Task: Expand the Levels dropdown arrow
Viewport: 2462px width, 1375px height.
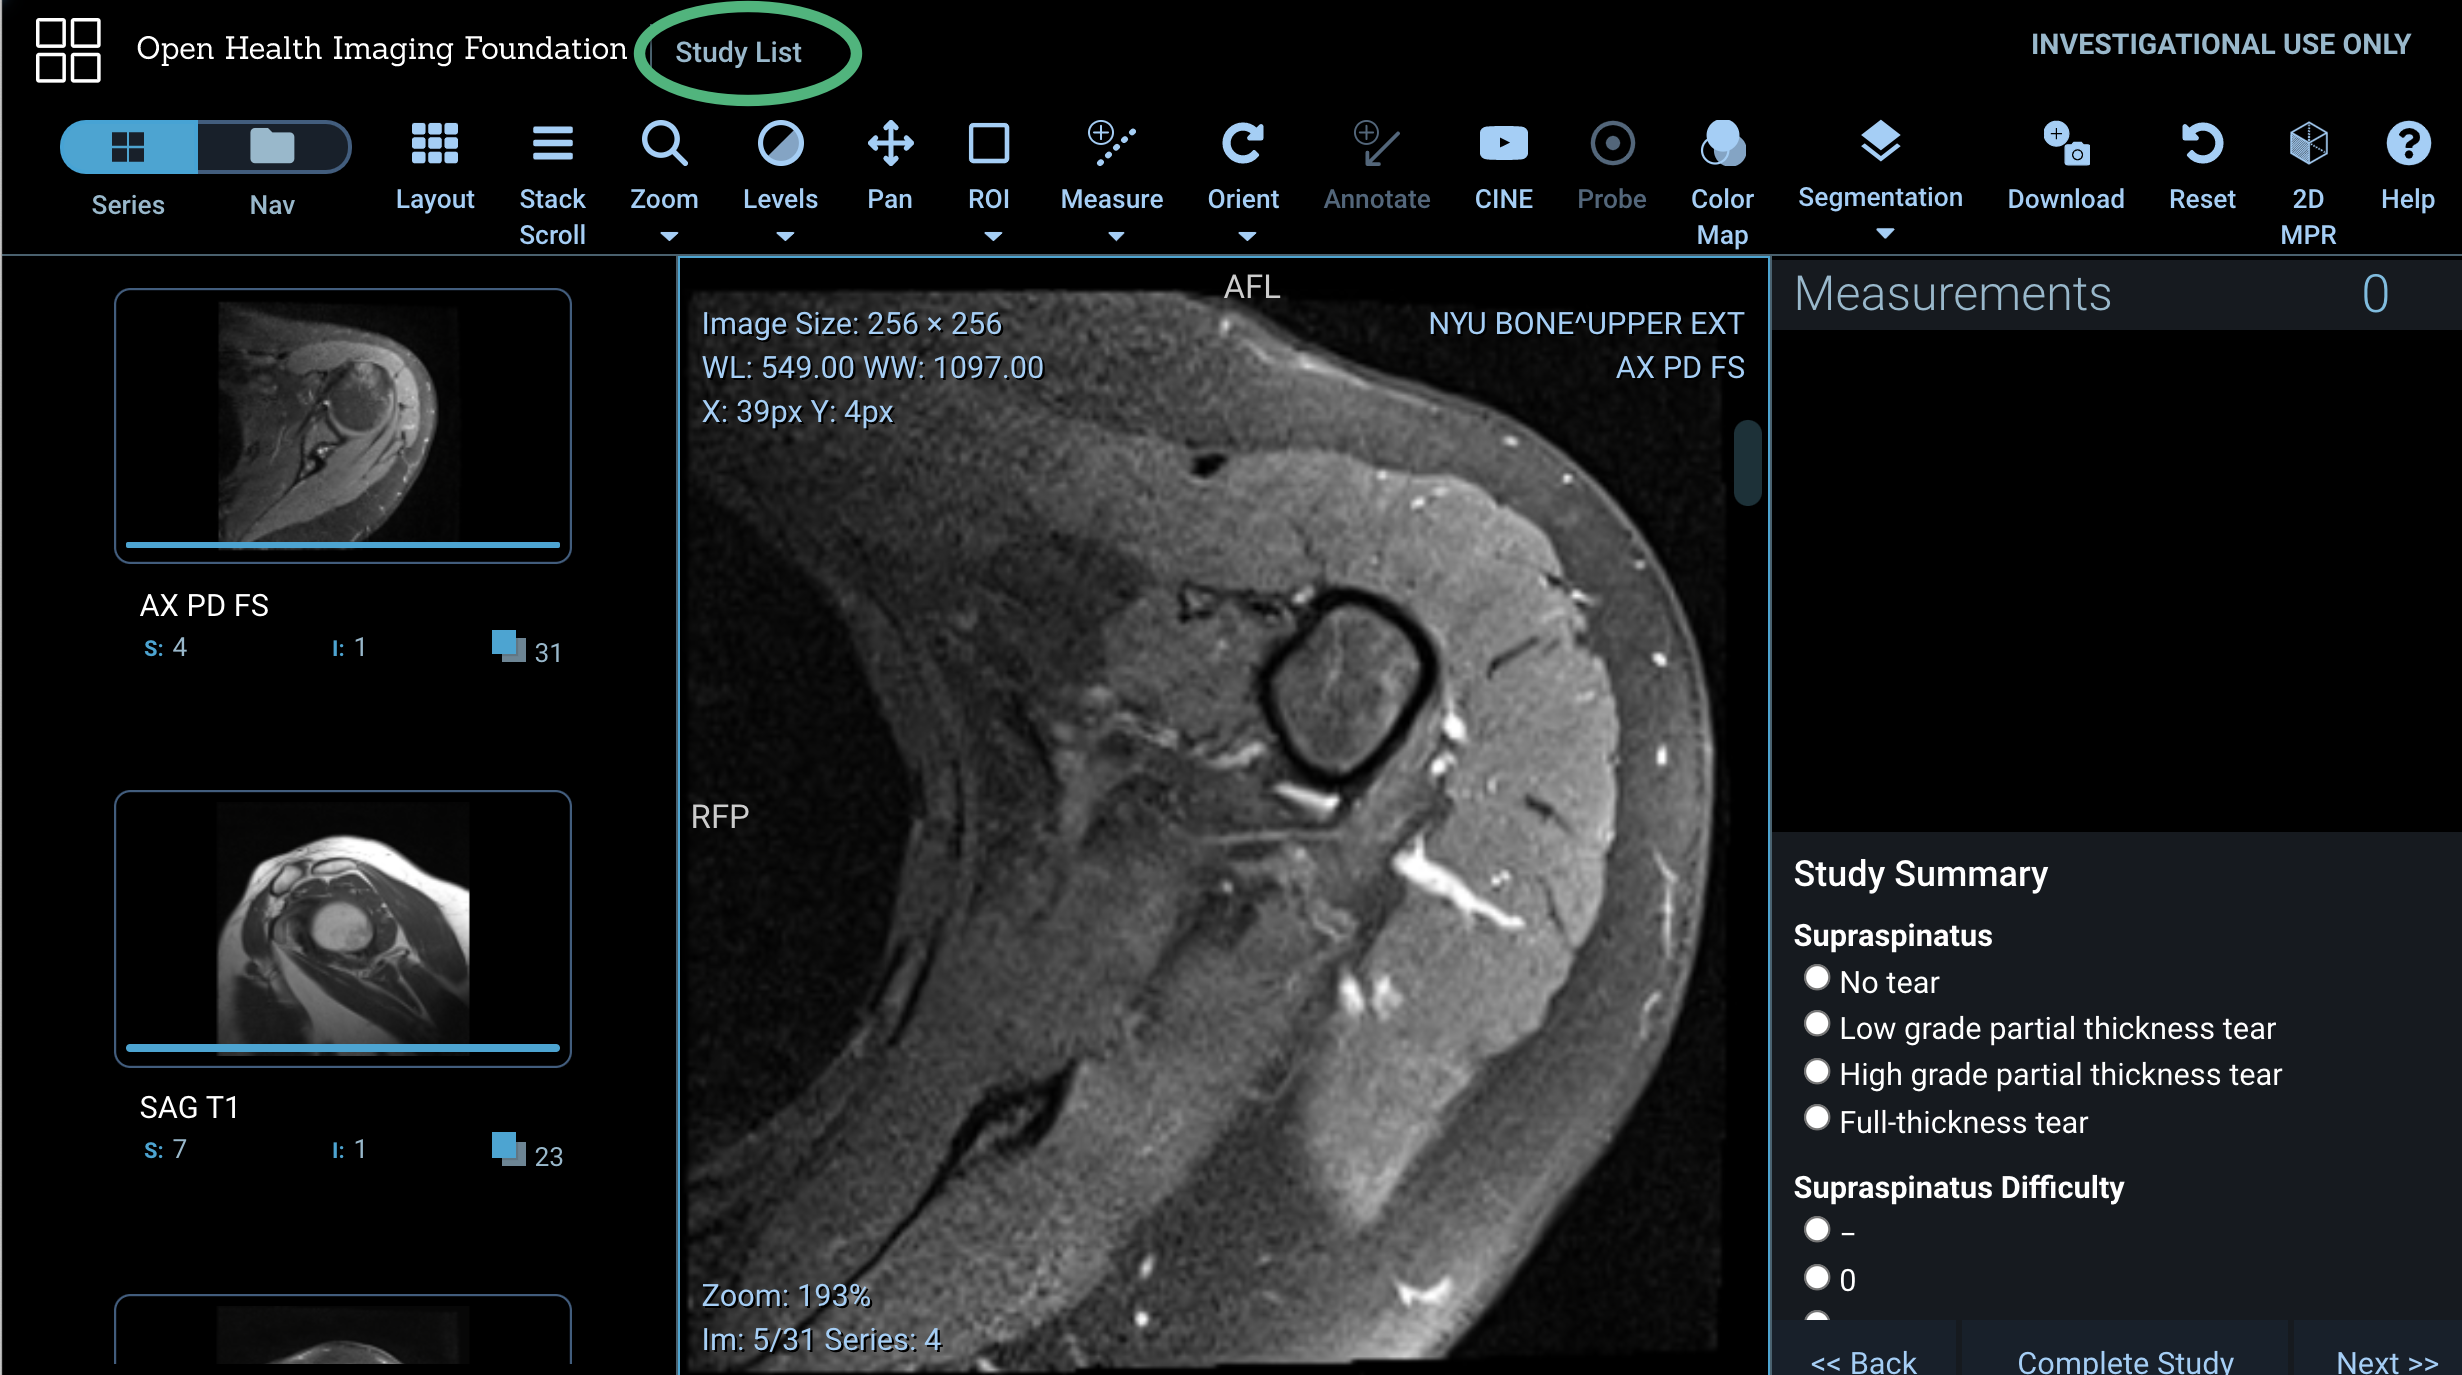Action: [x=785, y=237]
